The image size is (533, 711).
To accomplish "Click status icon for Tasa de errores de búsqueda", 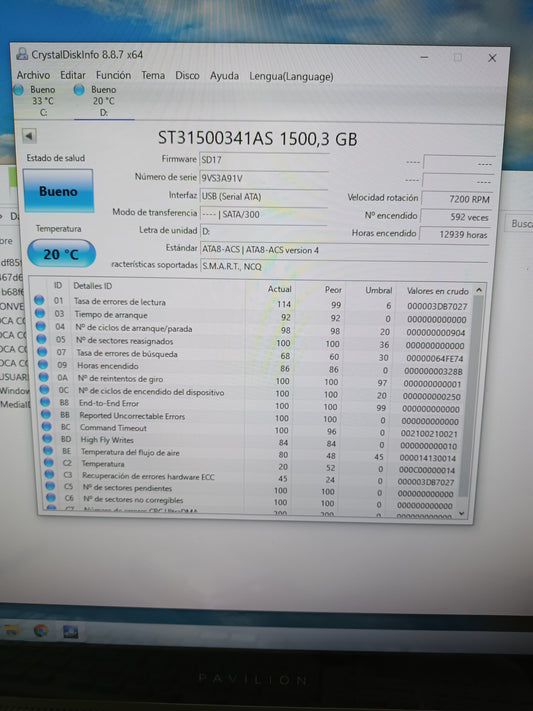I will tap(42, 351).
